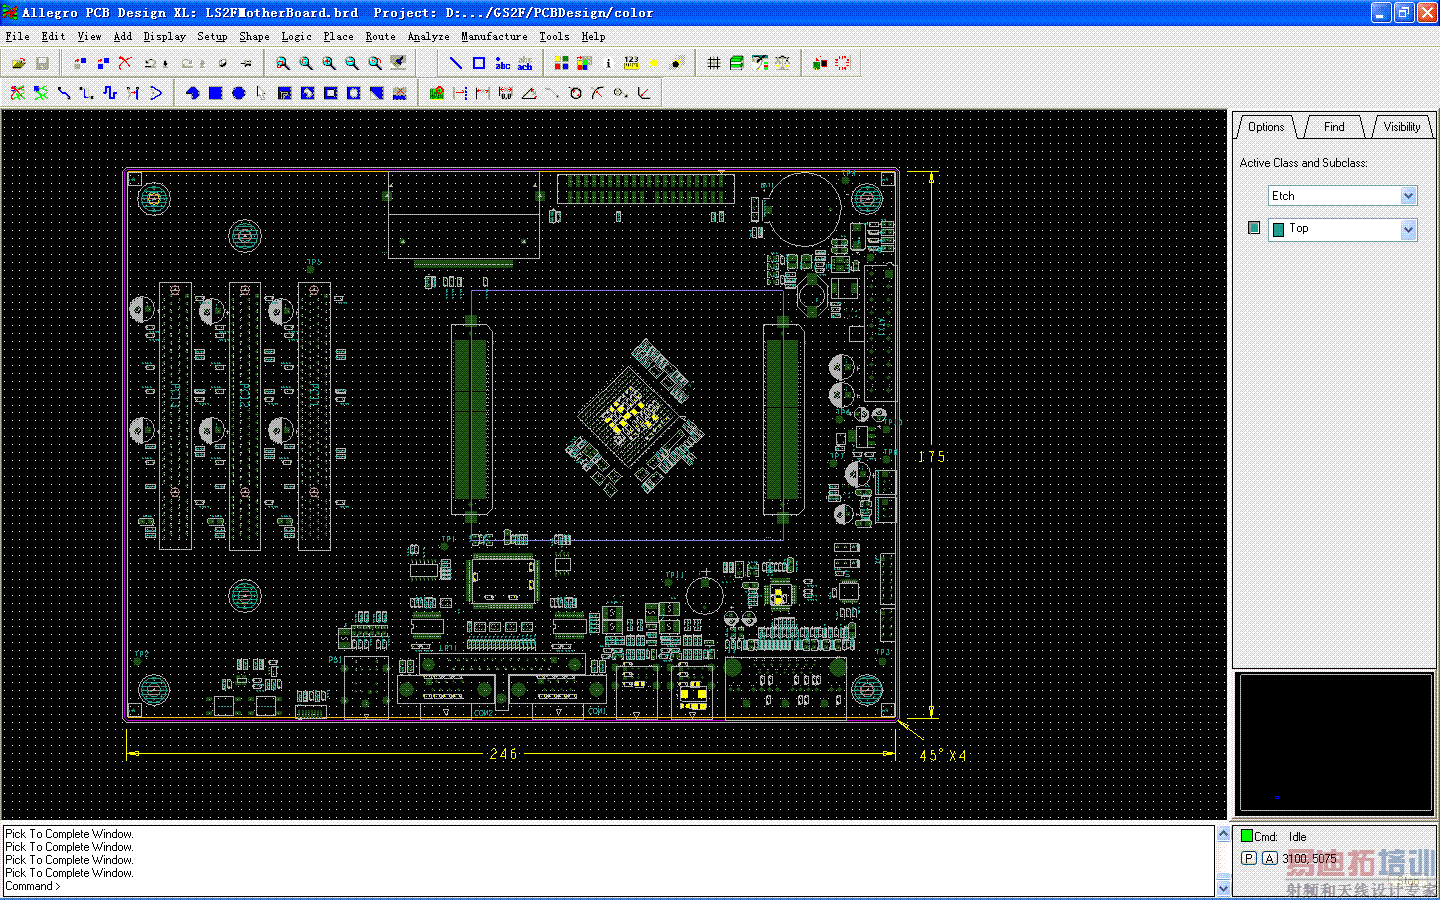Select the Delete red X tool
1440x900 pixels.
tap(125, 63)
